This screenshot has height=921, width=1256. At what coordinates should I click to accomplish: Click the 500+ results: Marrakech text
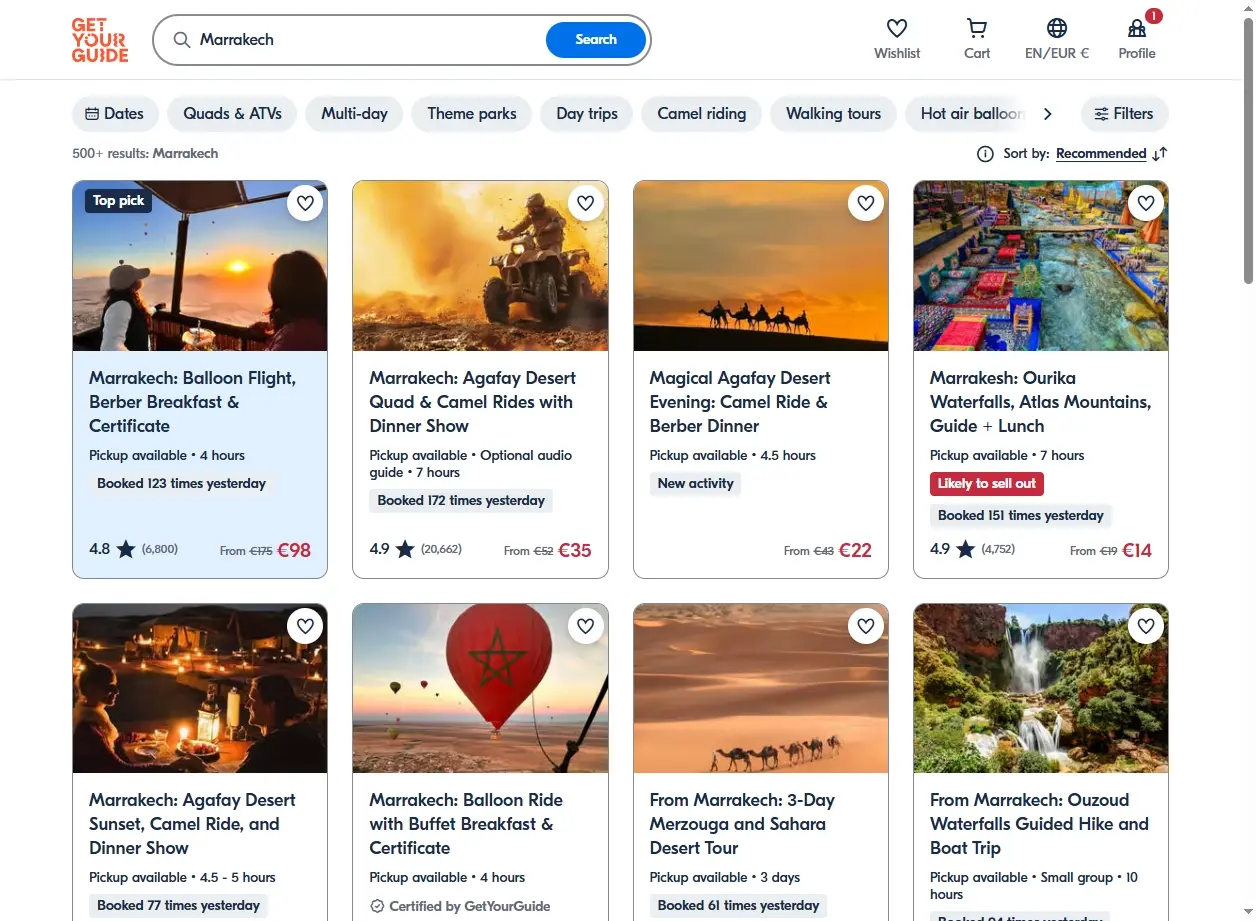pyautogui.click(x=145, y=154)
